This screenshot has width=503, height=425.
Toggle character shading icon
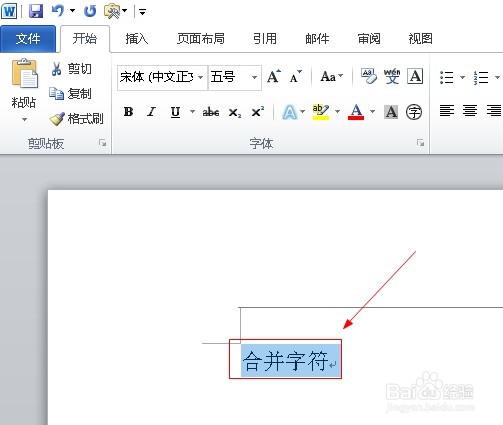coord(391,112)
